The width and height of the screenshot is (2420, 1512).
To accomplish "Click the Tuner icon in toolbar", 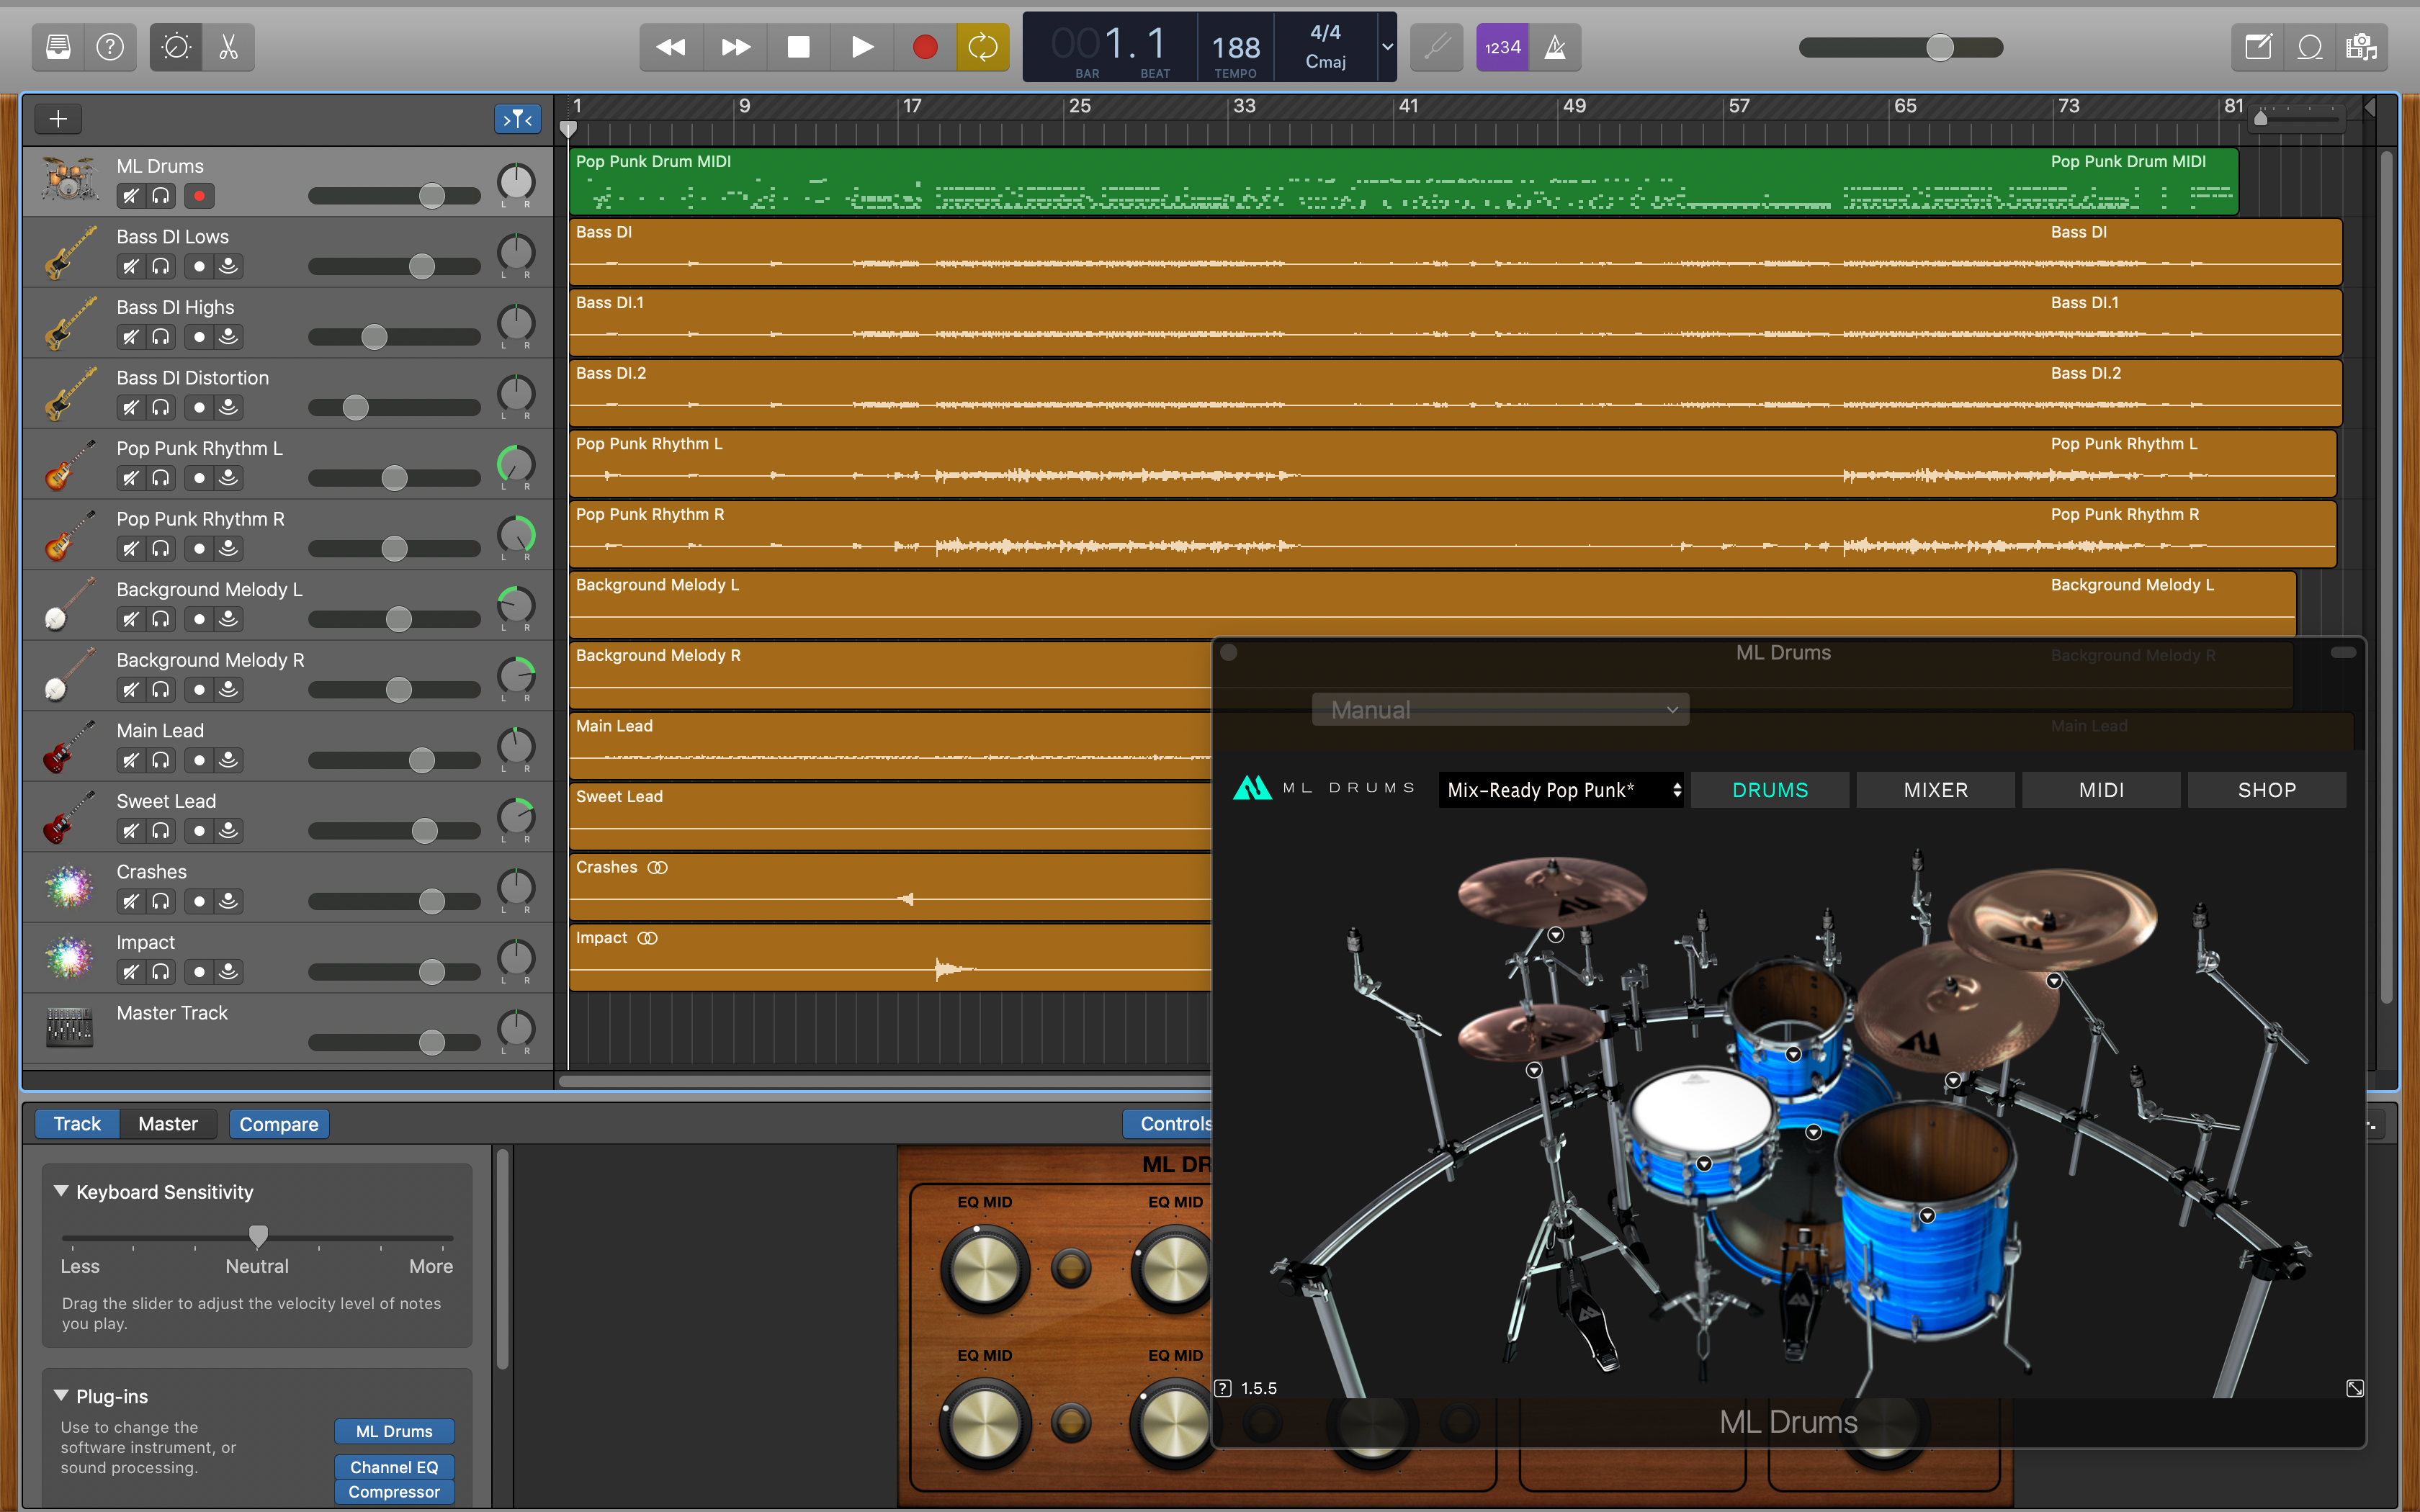I will [1437, 47].
